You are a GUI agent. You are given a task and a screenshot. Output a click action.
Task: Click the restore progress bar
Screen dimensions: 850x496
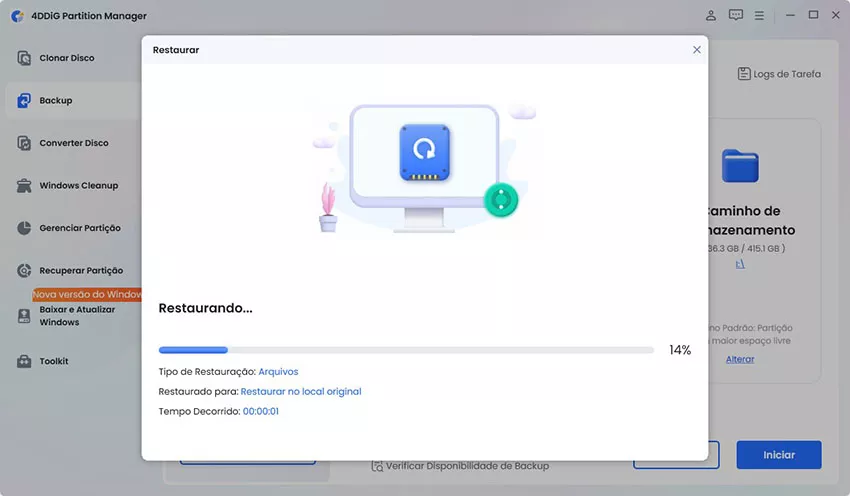point(406,350)
